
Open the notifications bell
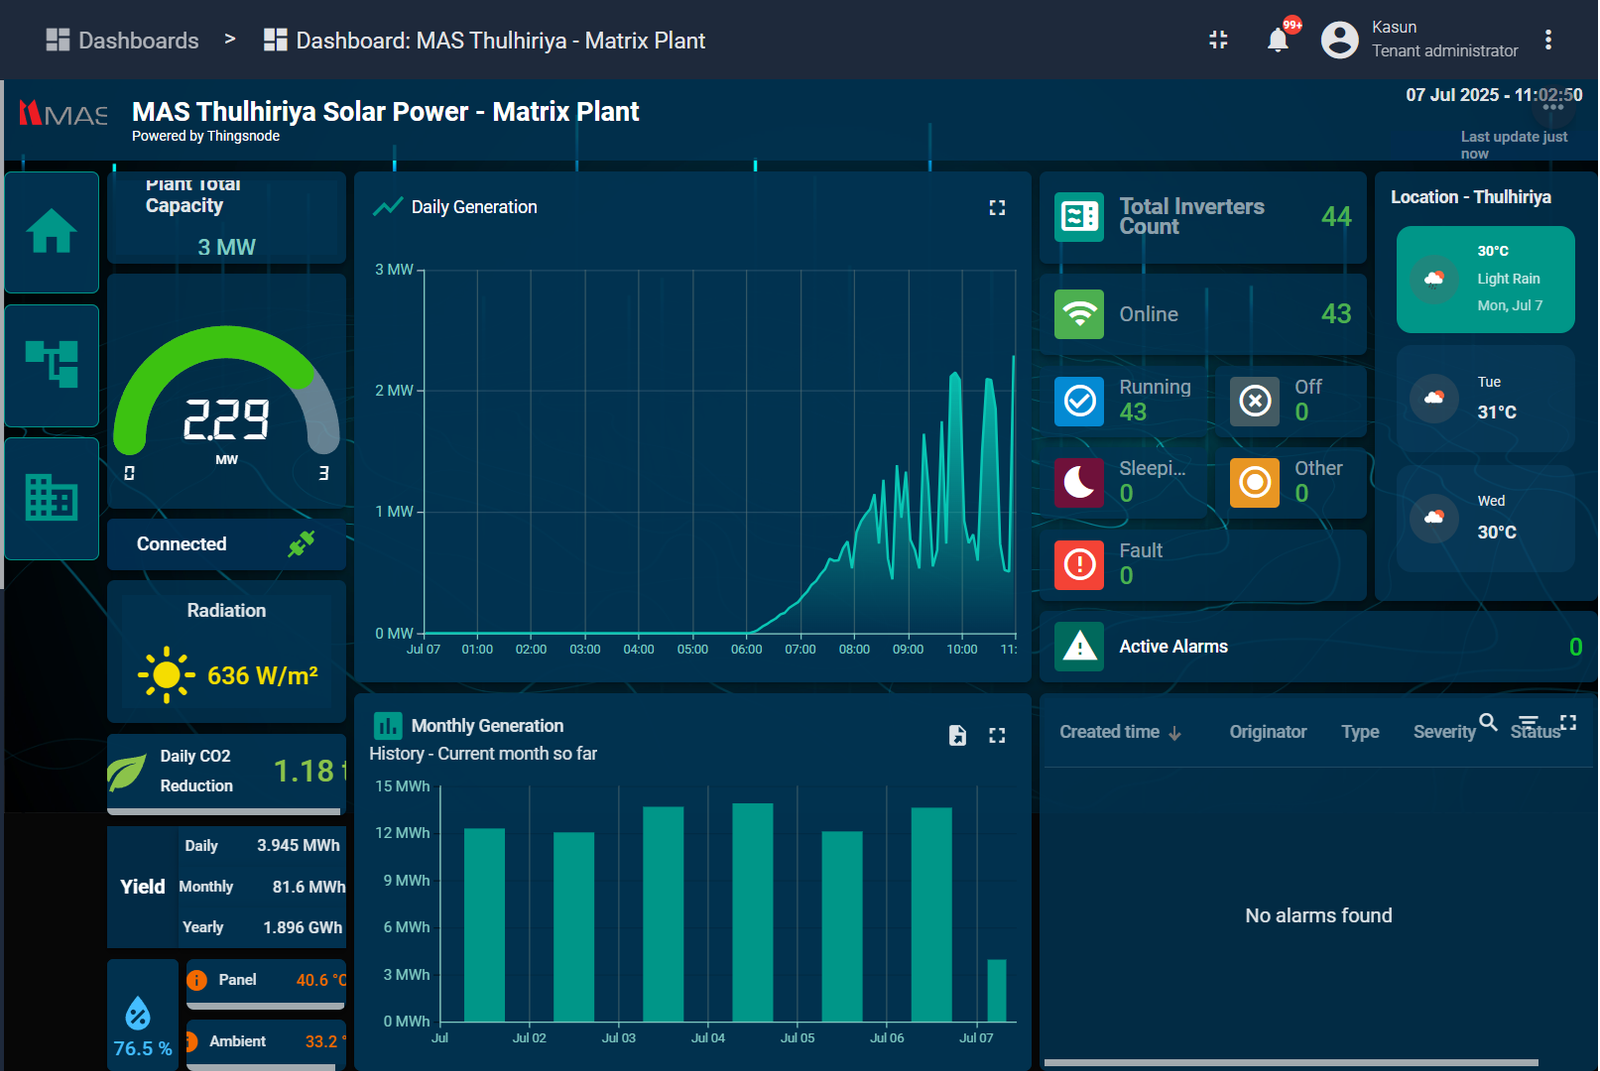tap(1278, 40)
